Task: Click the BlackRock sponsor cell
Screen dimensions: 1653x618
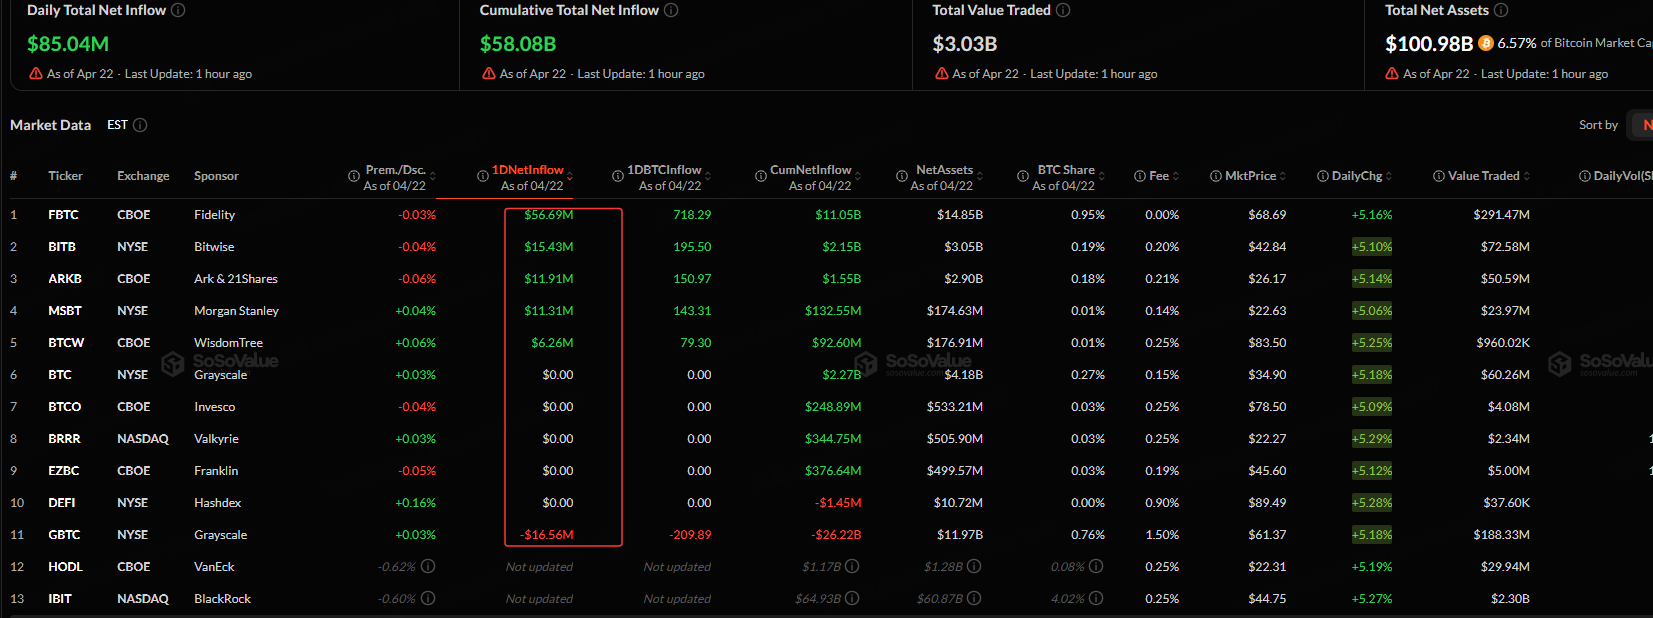Action: point(222,599)
